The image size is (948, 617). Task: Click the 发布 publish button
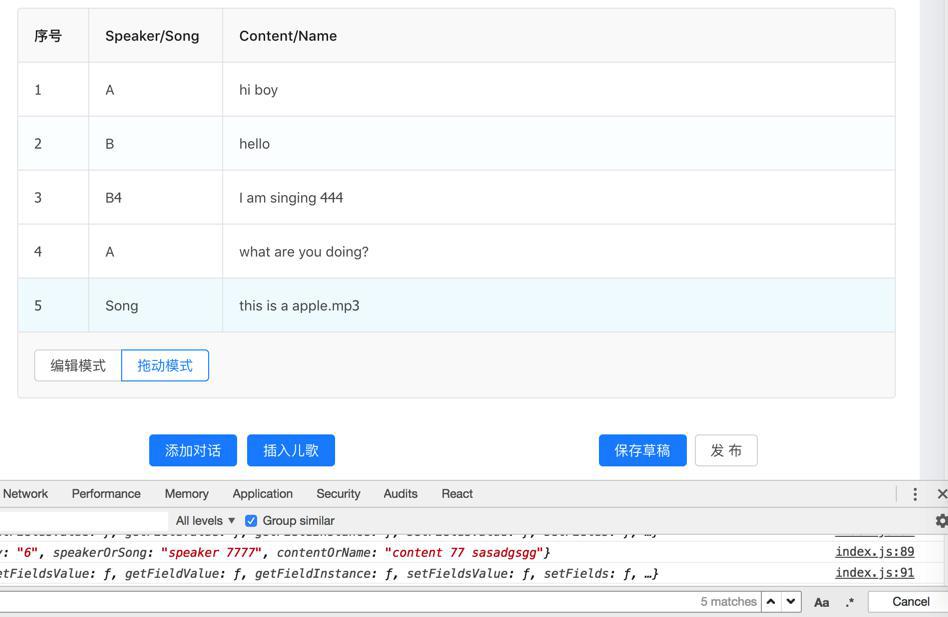point(726,451)
